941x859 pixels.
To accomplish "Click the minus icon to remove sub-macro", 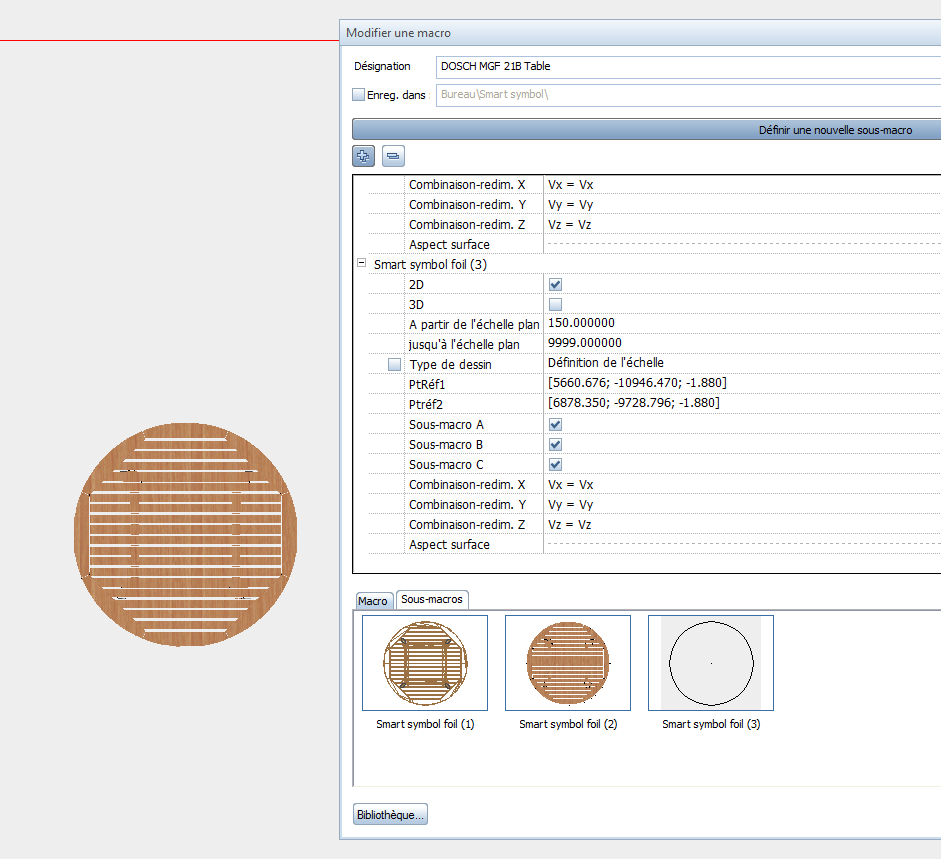I will tap(393, 156).
